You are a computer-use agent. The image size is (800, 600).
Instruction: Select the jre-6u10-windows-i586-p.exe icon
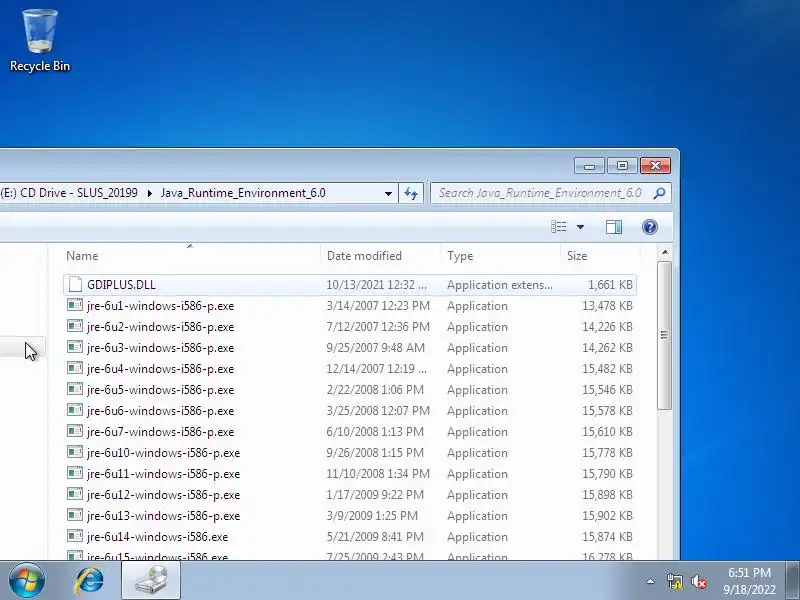75,452
